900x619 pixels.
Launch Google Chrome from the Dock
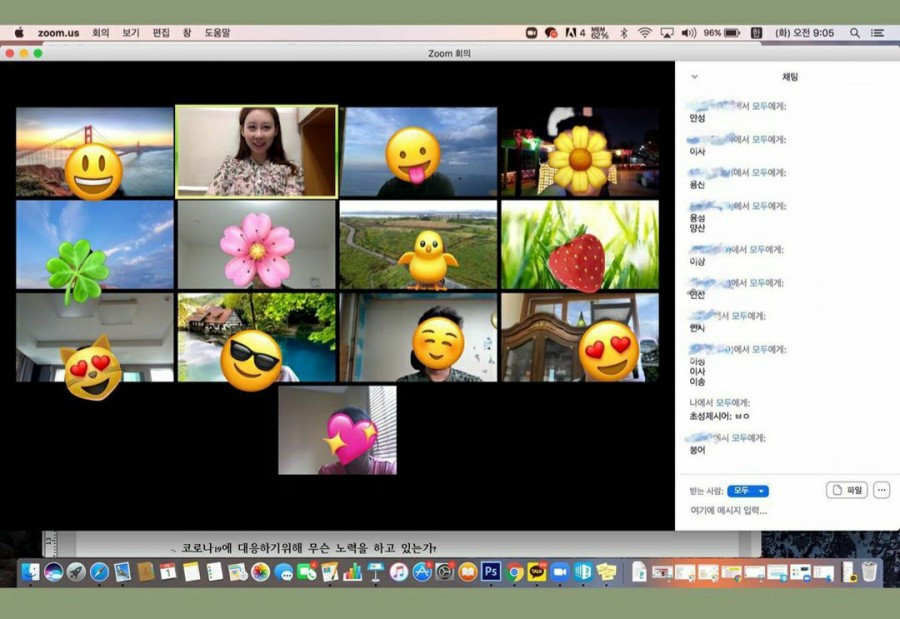pos(514,572)
